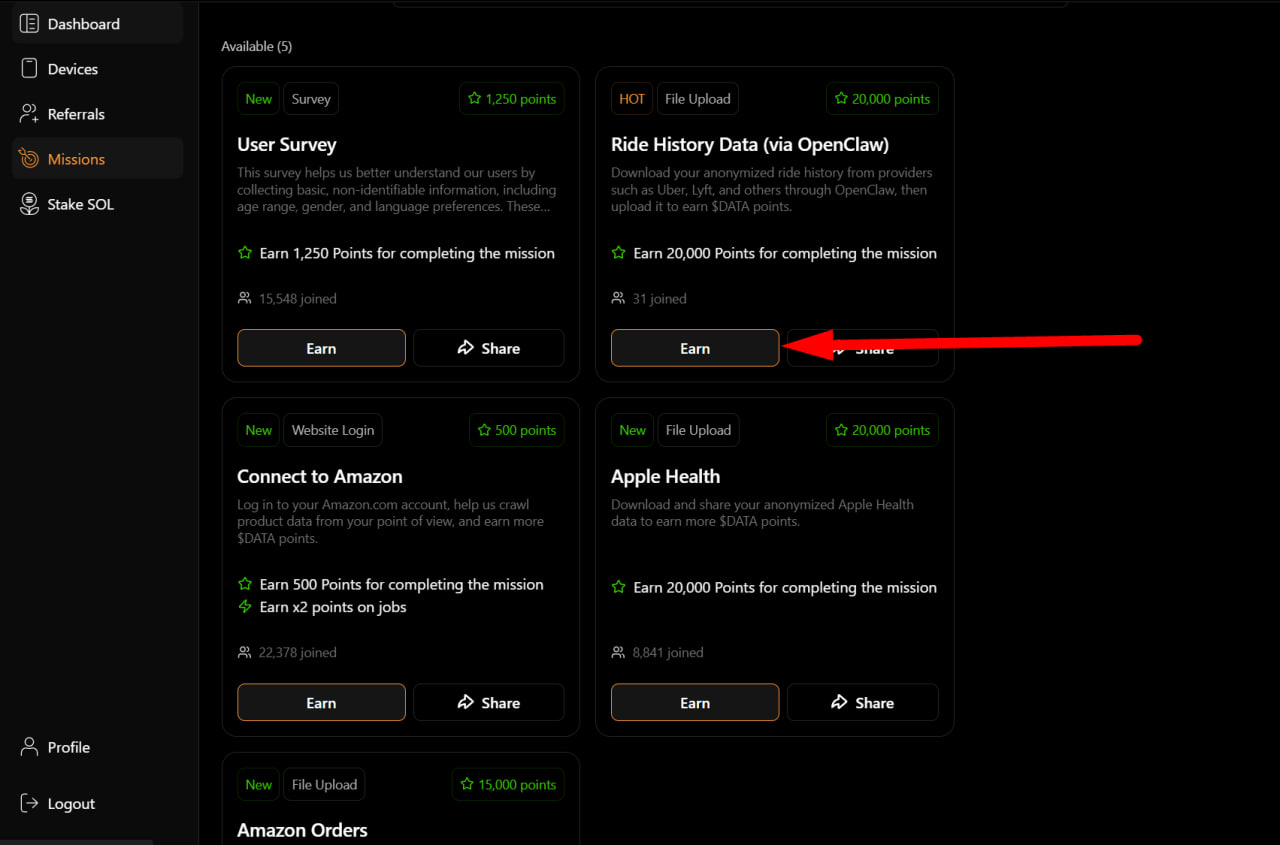Click the star in Ride History 20,000 points badge

(x=841, y=99)
